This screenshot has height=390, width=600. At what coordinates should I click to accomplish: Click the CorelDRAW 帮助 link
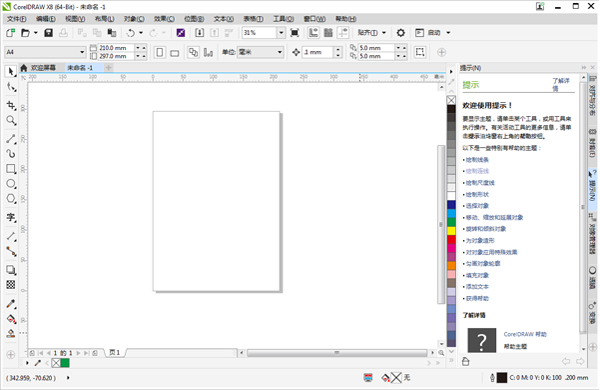pyautogui.click(x=525, y=334)
